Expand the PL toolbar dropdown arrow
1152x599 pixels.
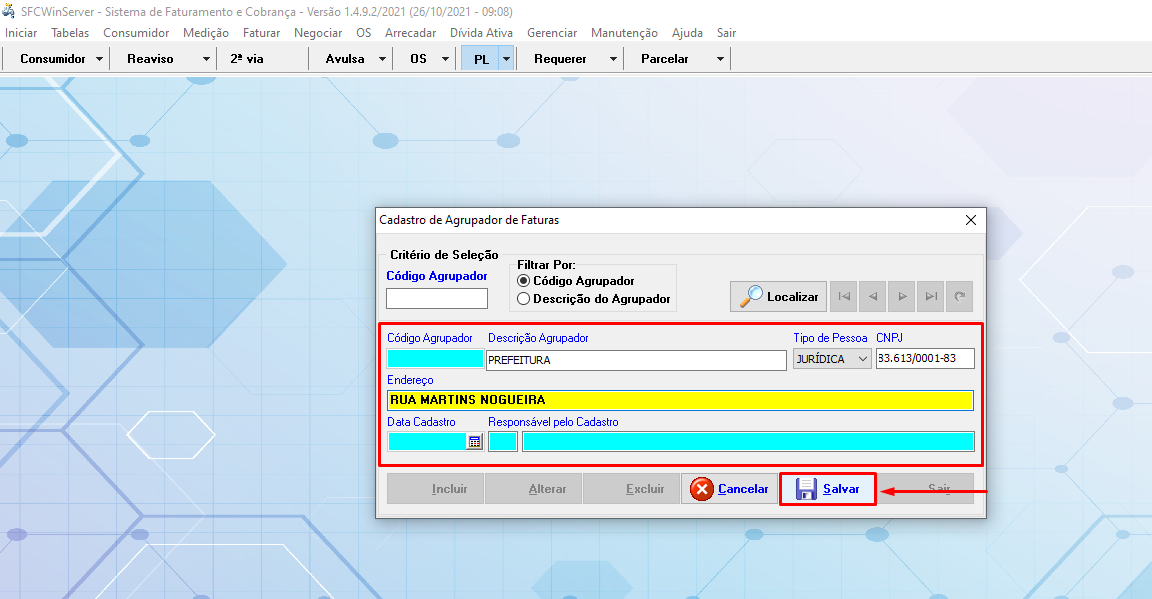506,59
